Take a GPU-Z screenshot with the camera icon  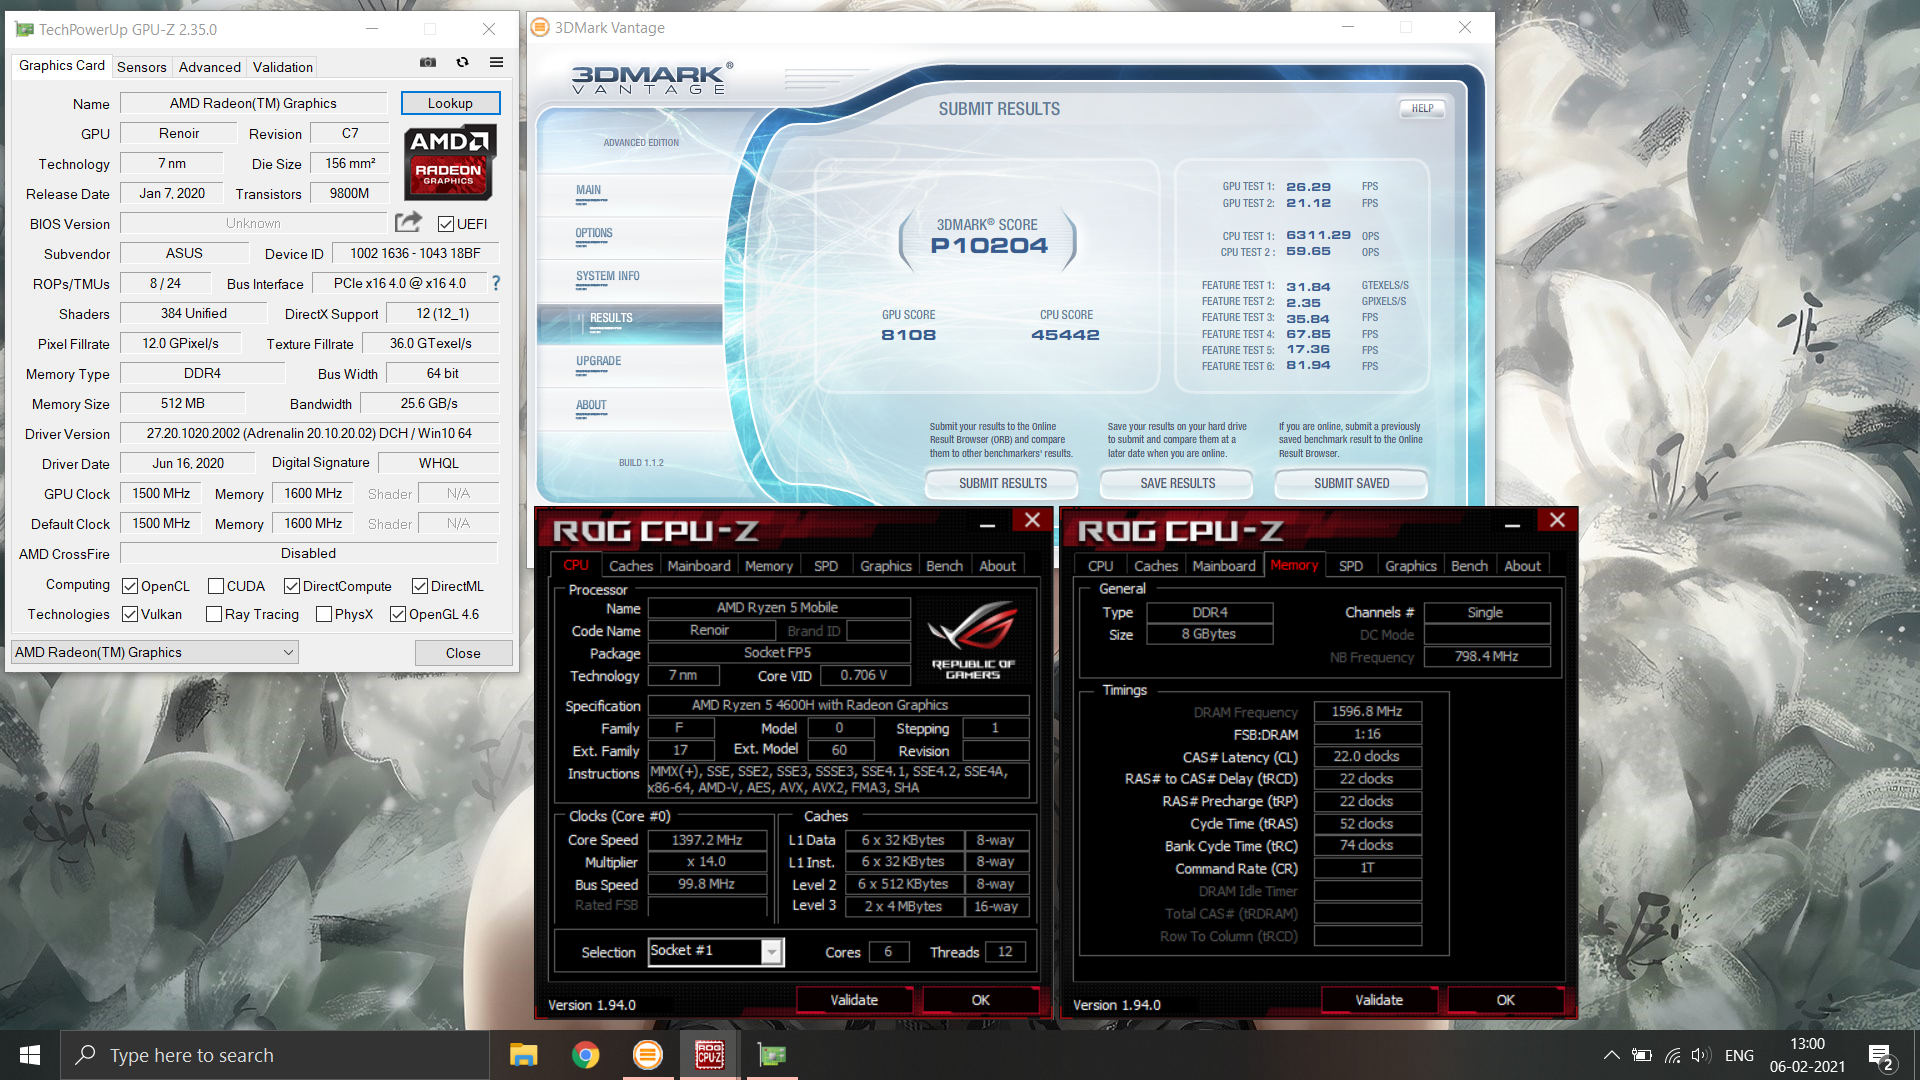428,62
